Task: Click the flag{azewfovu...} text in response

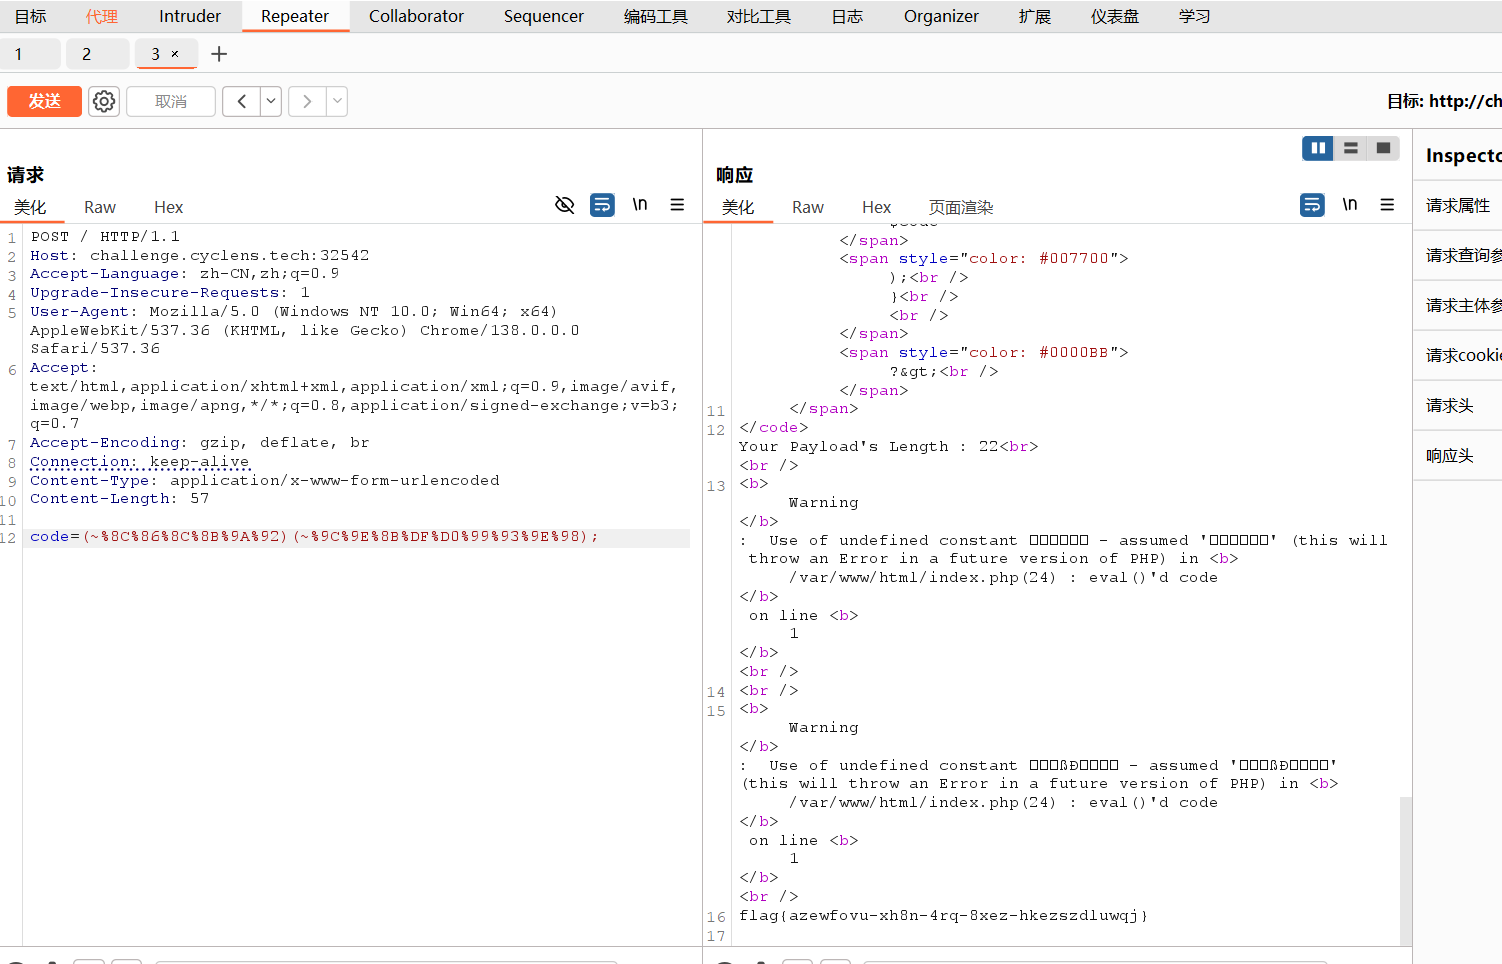Action: [x=943, y=915]
